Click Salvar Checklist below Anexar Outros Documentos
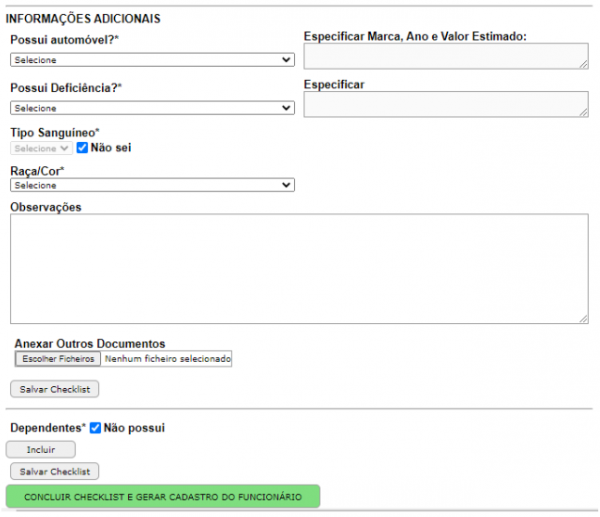This screenshot has width=600, height=517. pyautogui.click(x=55, y=389)
